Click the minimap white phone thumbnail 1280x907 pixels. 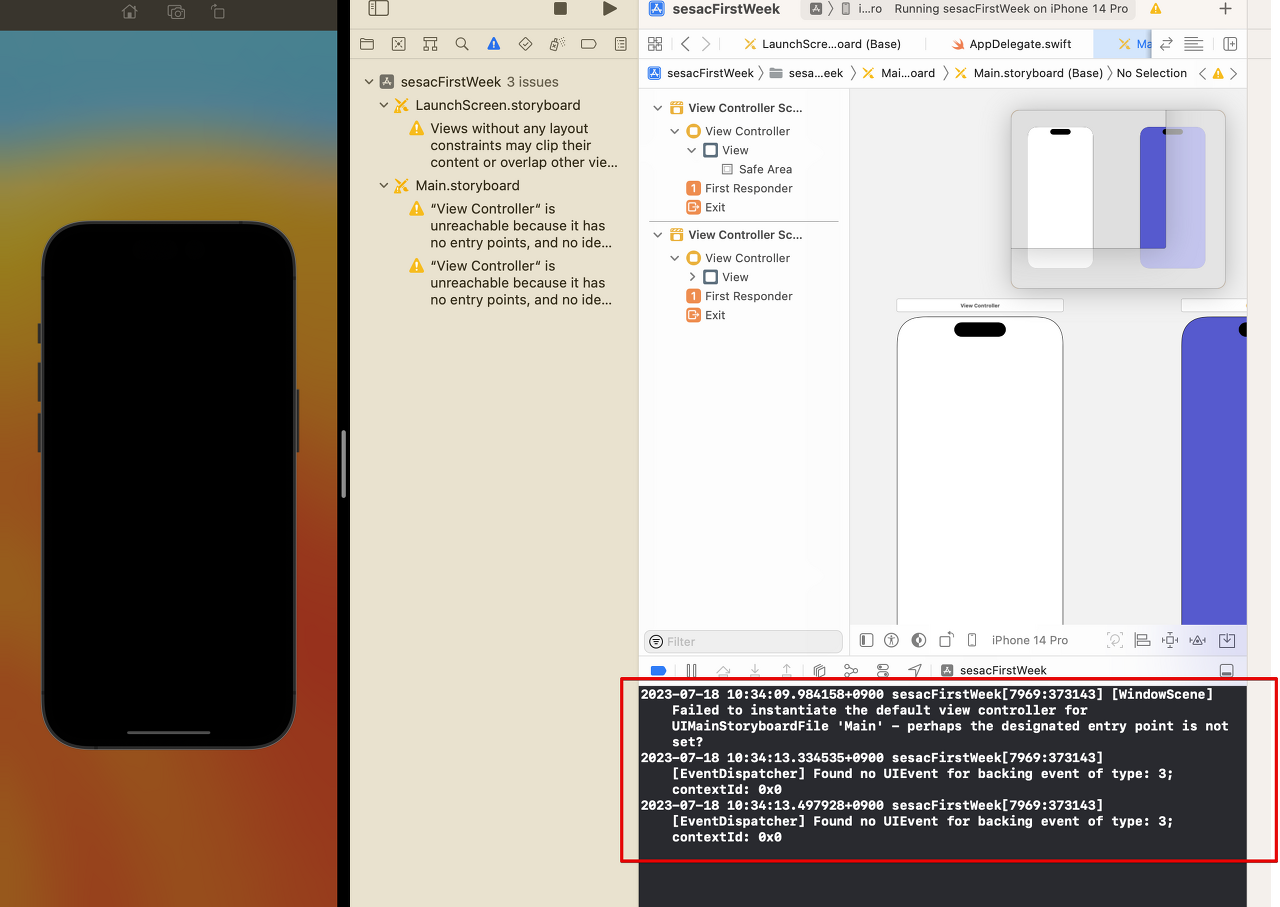point(1060,197)
